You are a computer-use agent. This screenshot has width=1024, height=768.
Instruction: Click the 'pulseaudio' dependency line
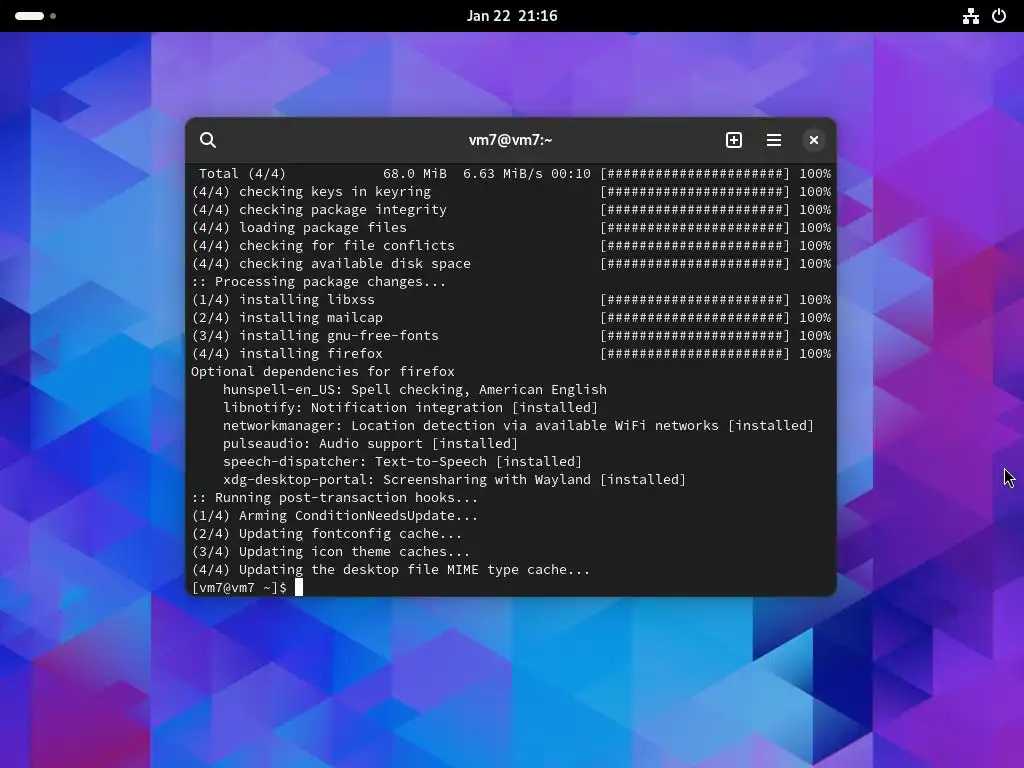click(x=370, y=443)
